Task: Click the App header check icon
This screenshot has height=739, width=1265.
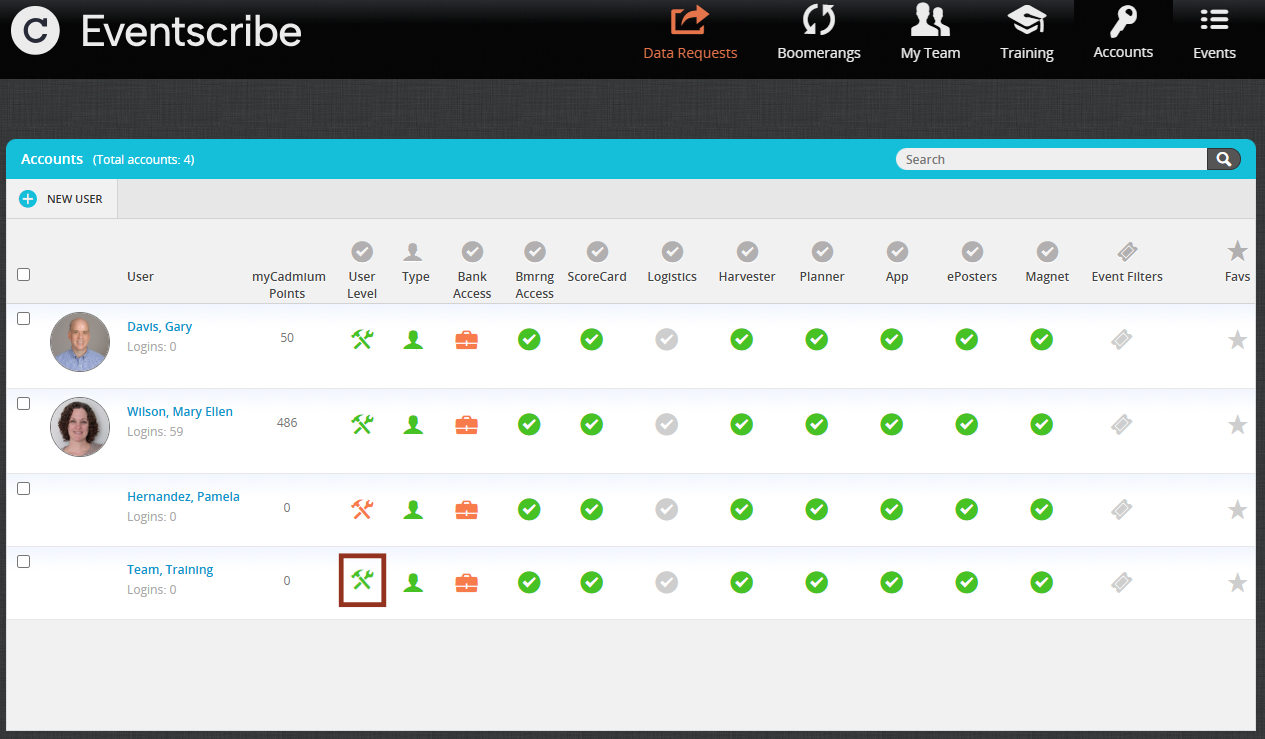Action: (x=897, y=251)
